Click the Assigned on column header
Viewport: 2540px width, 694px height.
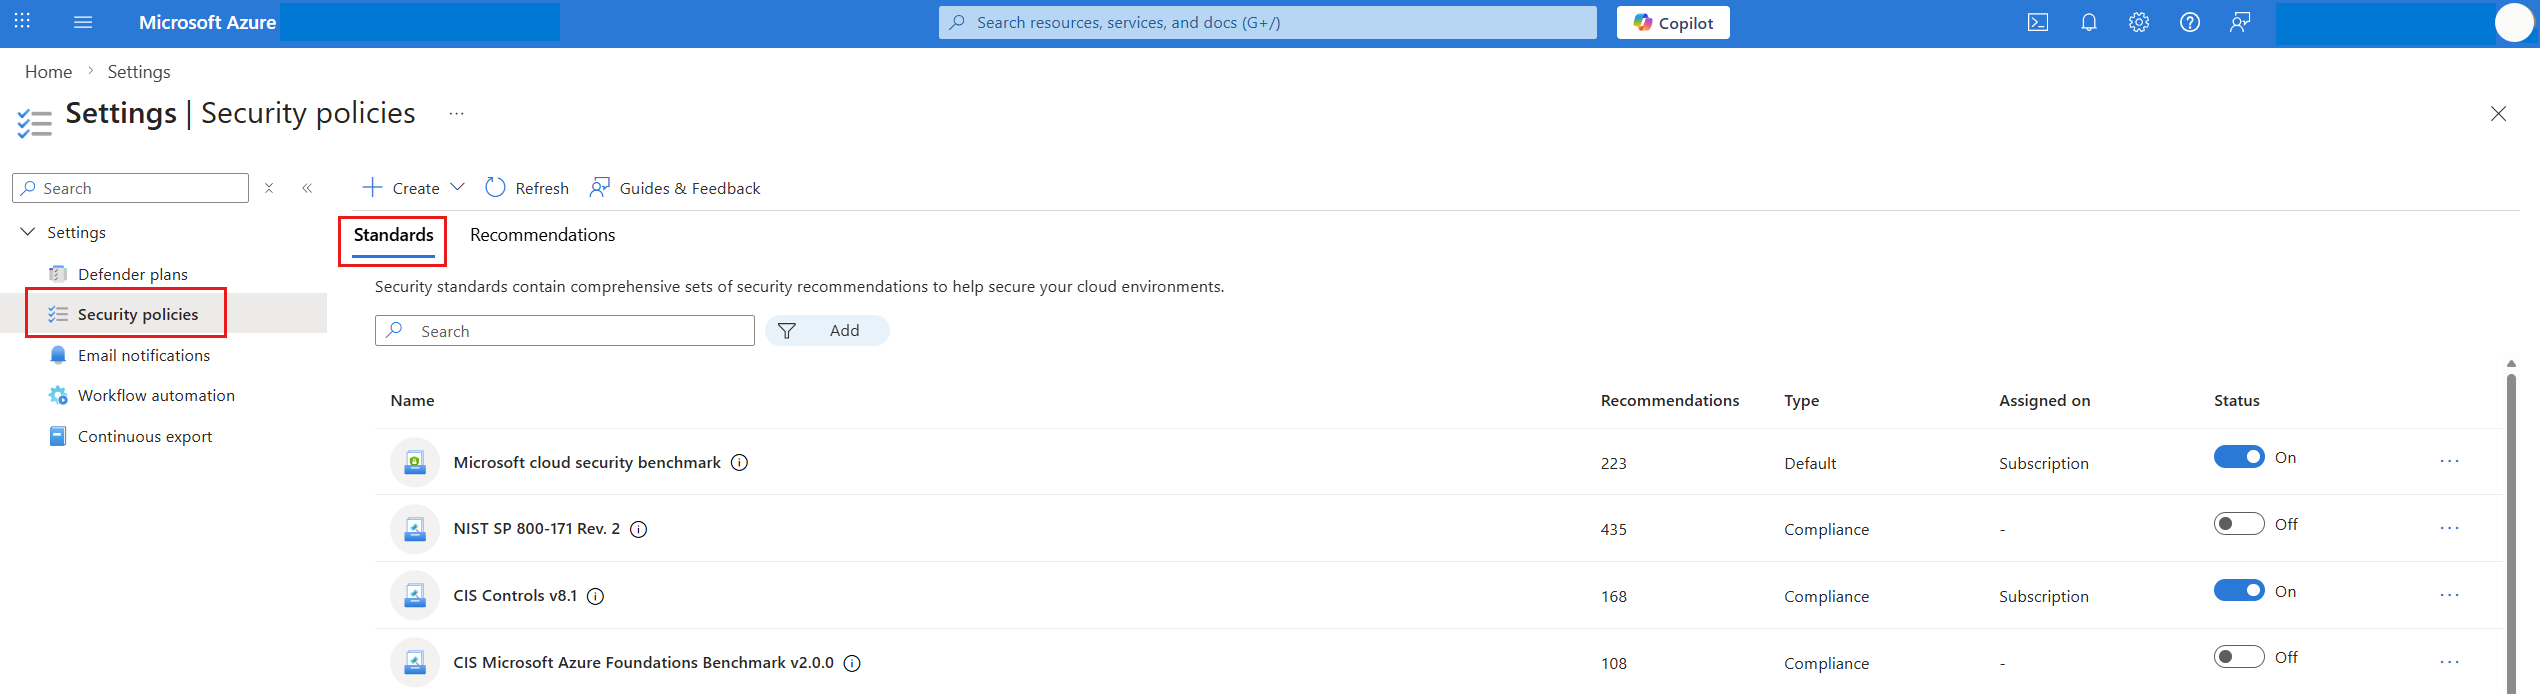point(2044,401)
